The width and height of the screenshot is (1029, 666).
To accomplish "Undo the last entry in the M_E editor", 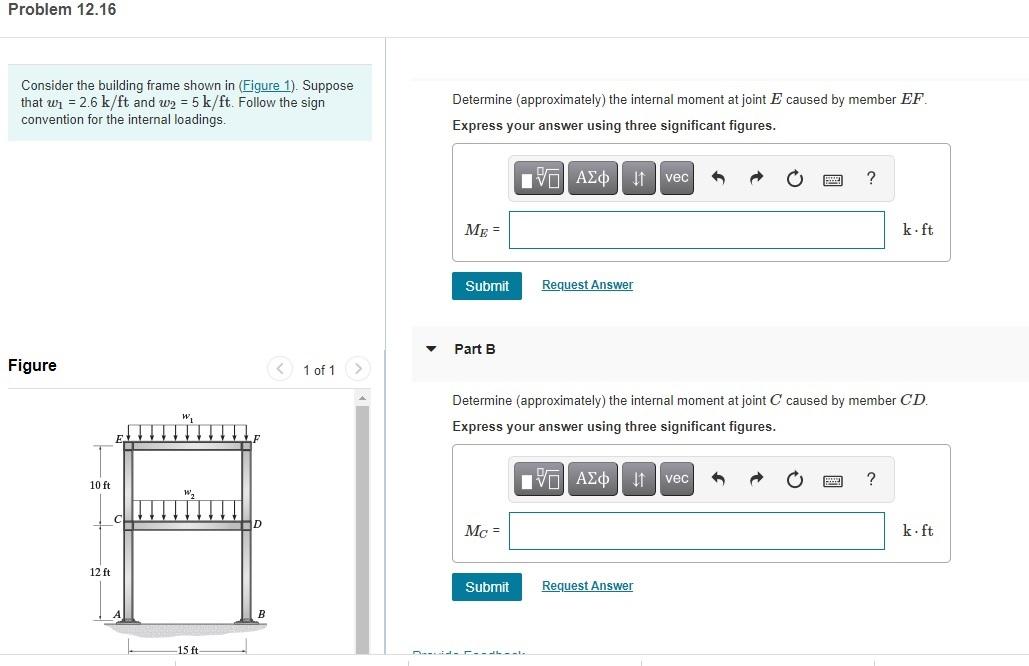I will click(x=717, y=177).
